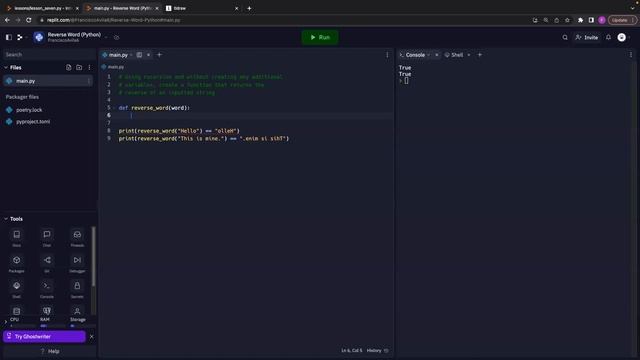Open poetry.lock packager file

[29, 110]
